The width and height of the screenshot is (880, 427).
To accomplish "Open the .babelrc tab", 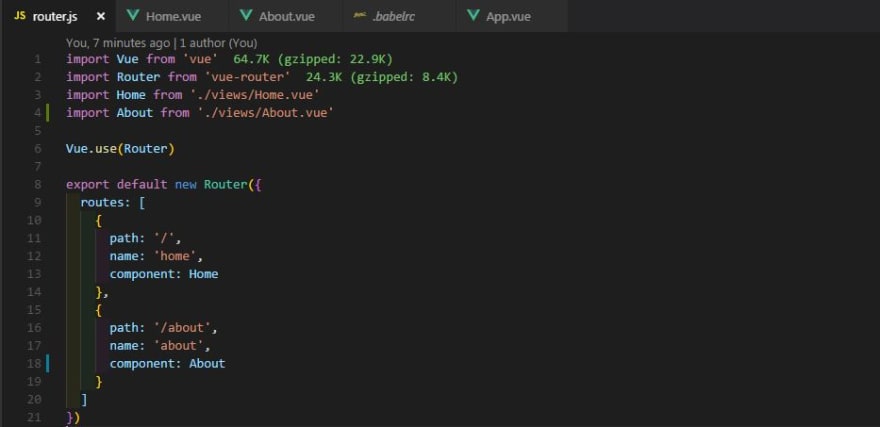I will (398, 16).
